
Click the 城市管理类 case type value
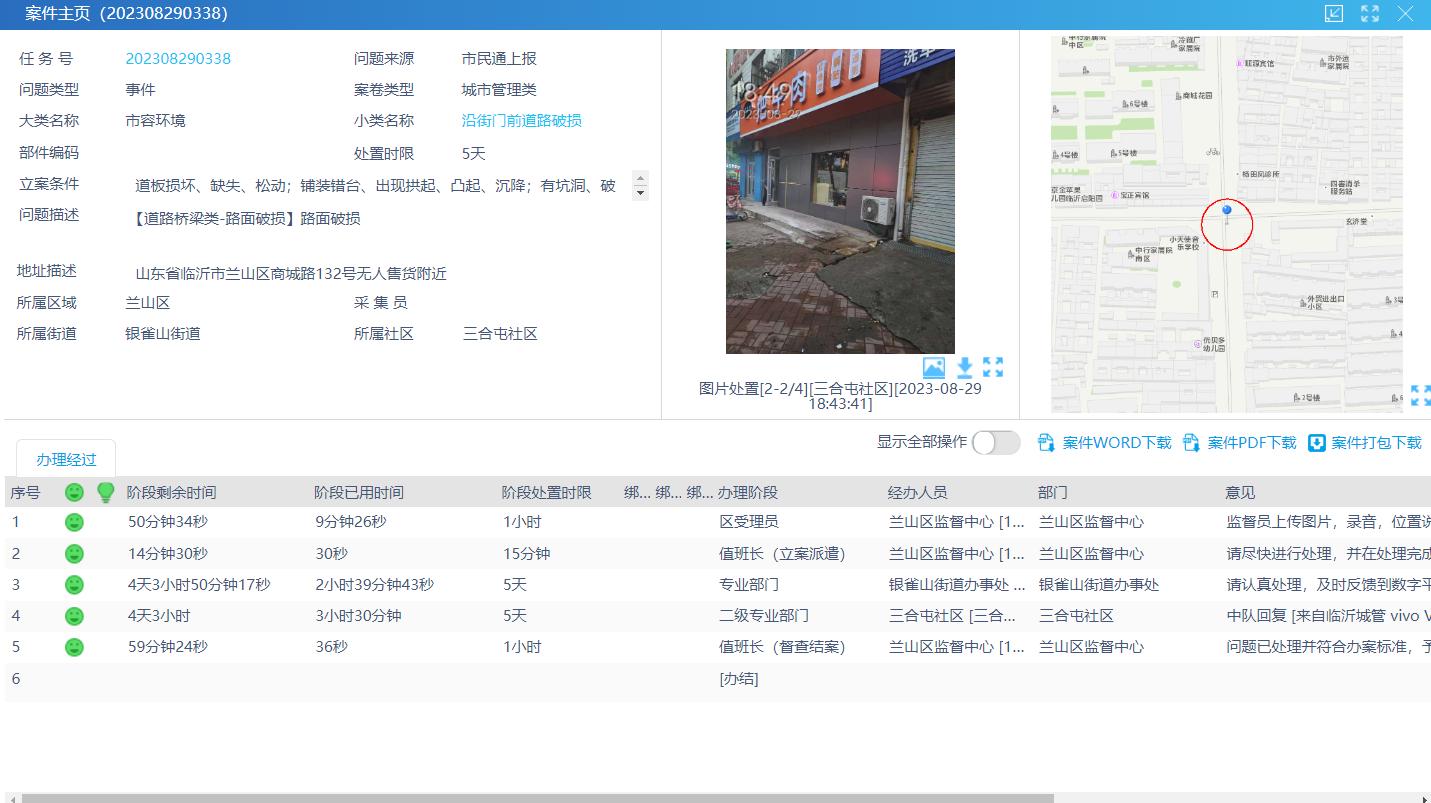tap(499, 89)
